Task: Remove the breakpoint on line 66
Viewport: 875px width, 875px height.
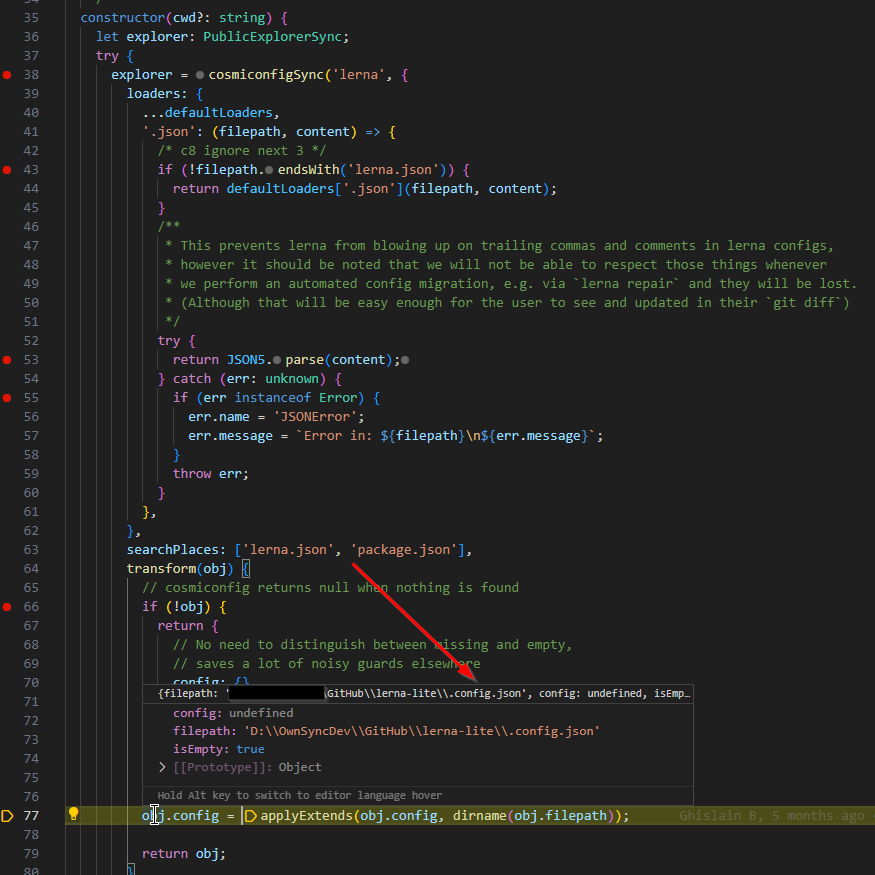Action: click(6, 606)
